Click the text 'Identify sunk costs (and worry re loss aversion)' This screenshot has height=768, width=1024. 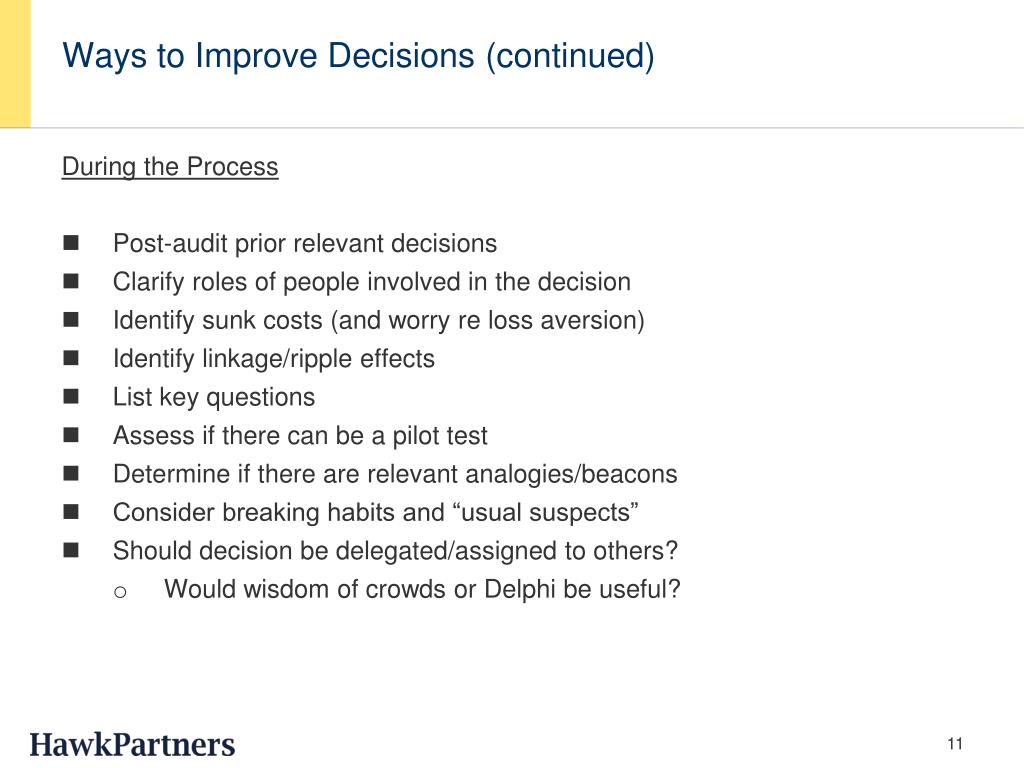coord(379,321)
